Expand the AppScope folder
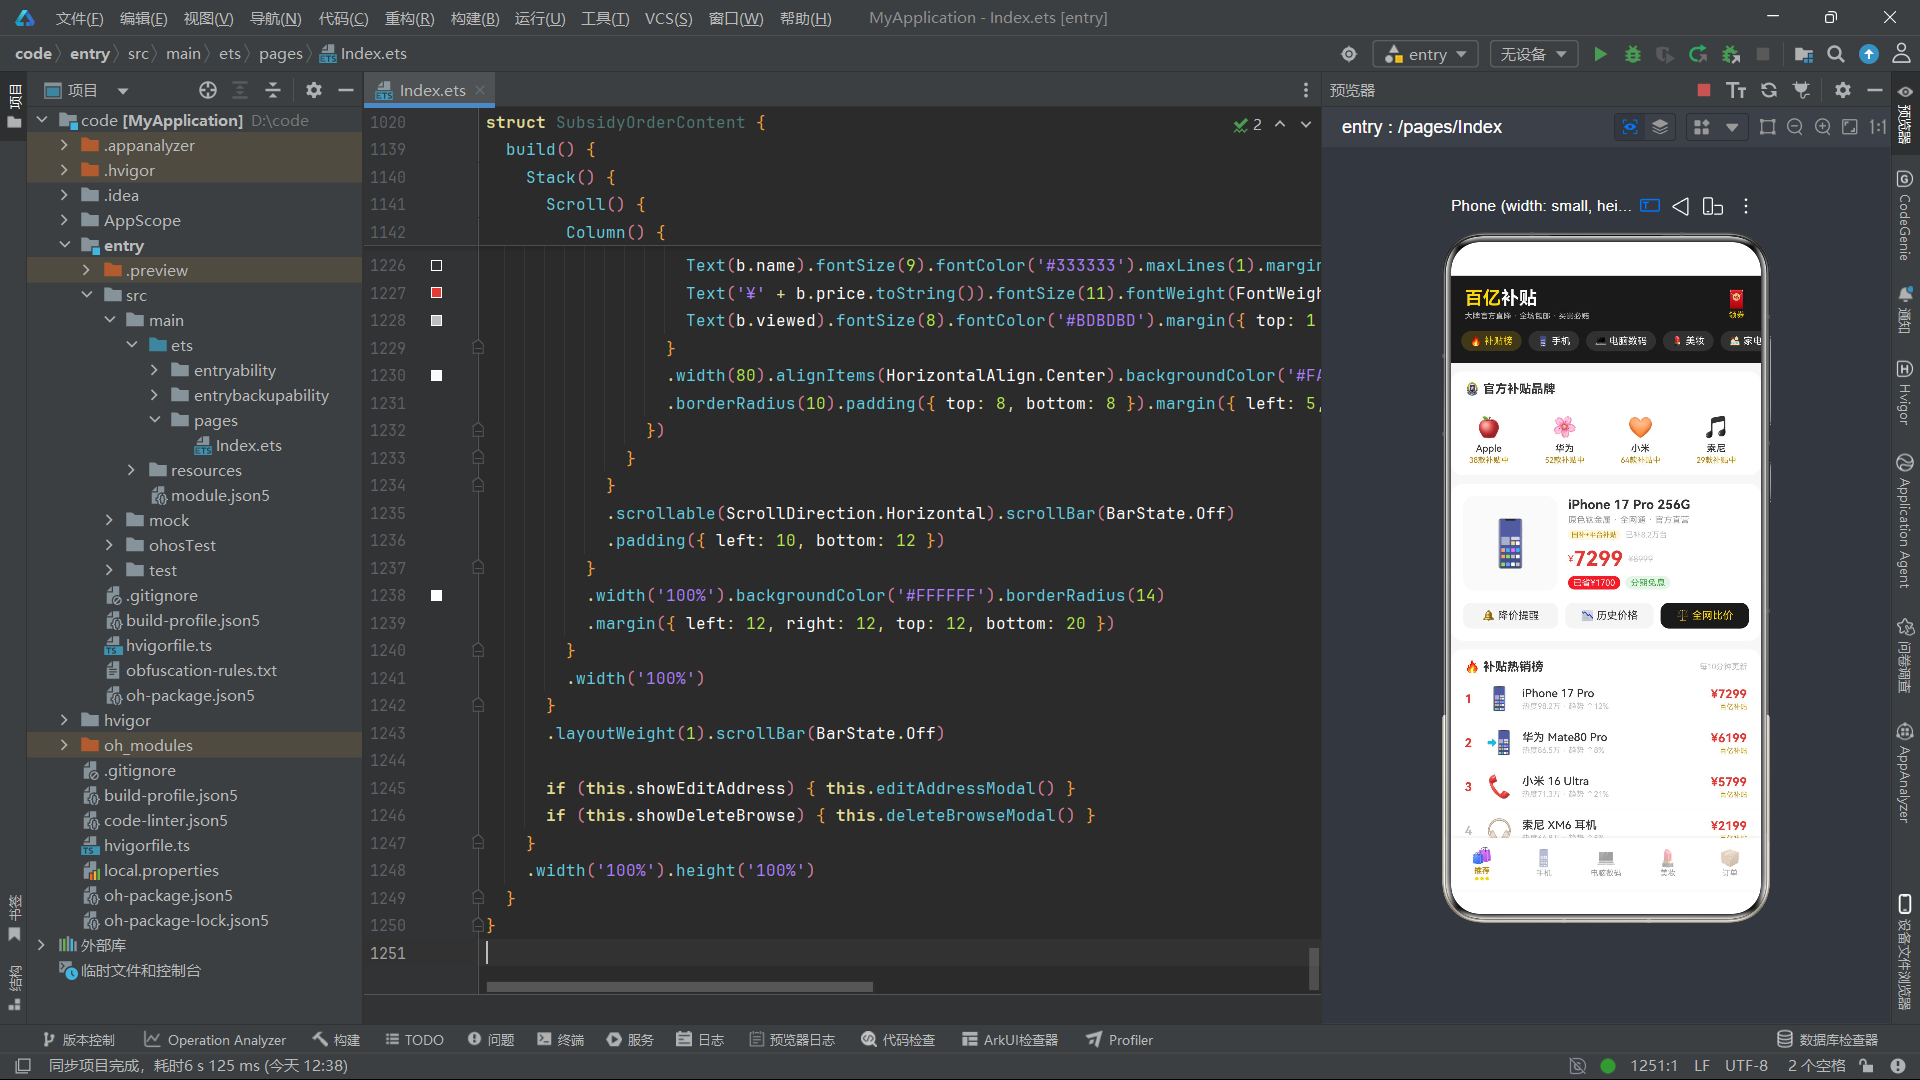The image size is (1920, 1080). [x=65, y=220]
